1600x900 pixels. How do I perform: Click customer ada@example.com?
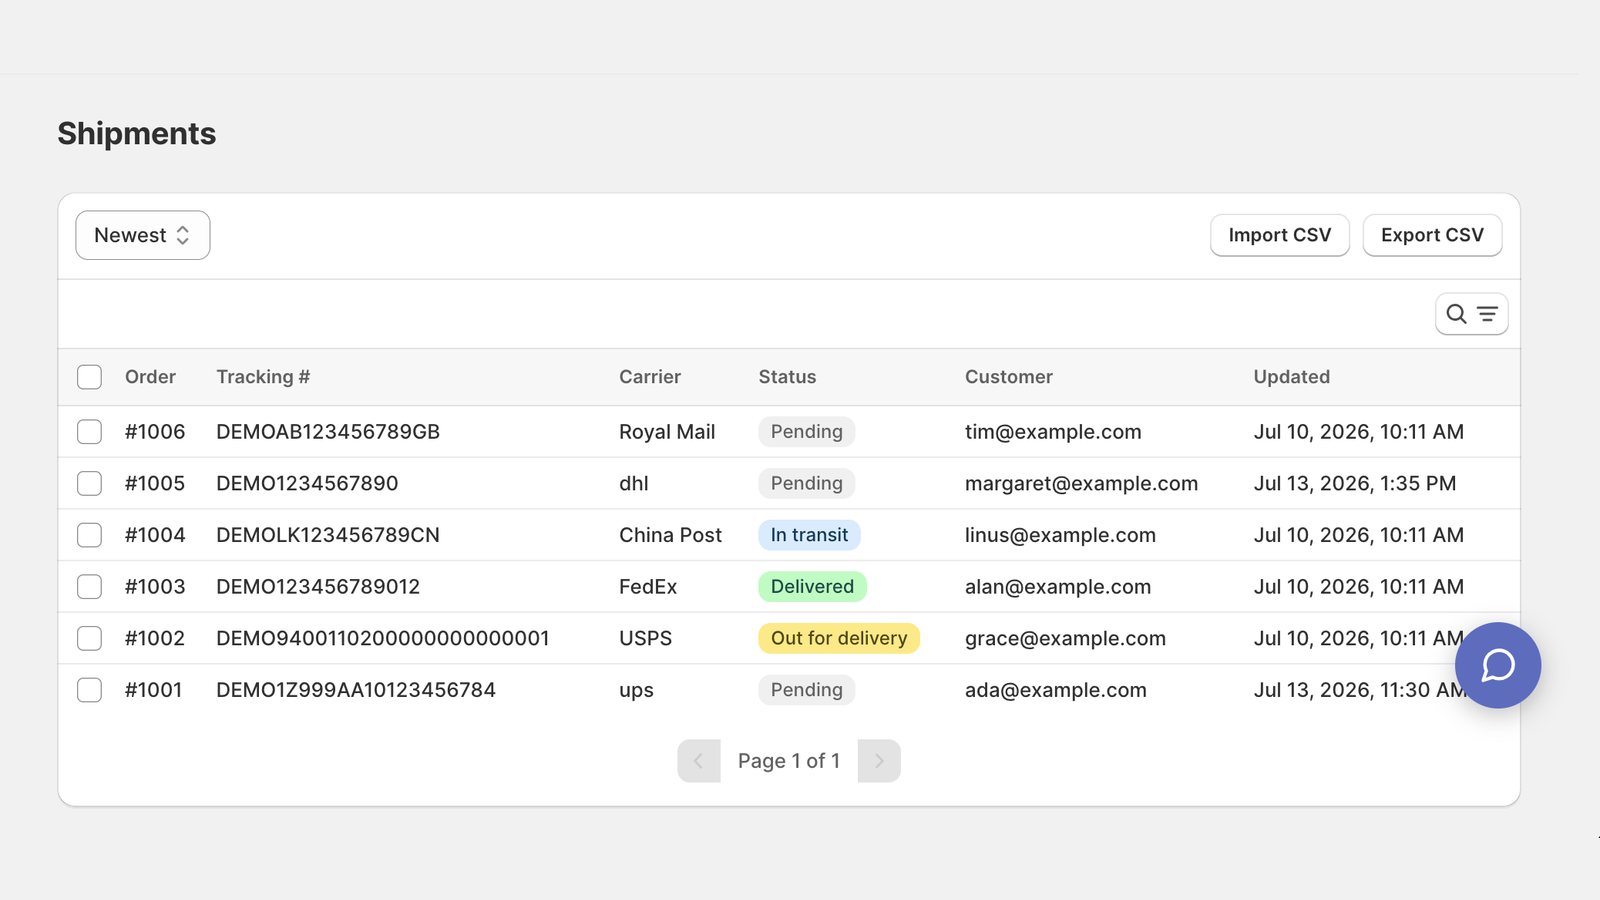[x=1056, y=690]
